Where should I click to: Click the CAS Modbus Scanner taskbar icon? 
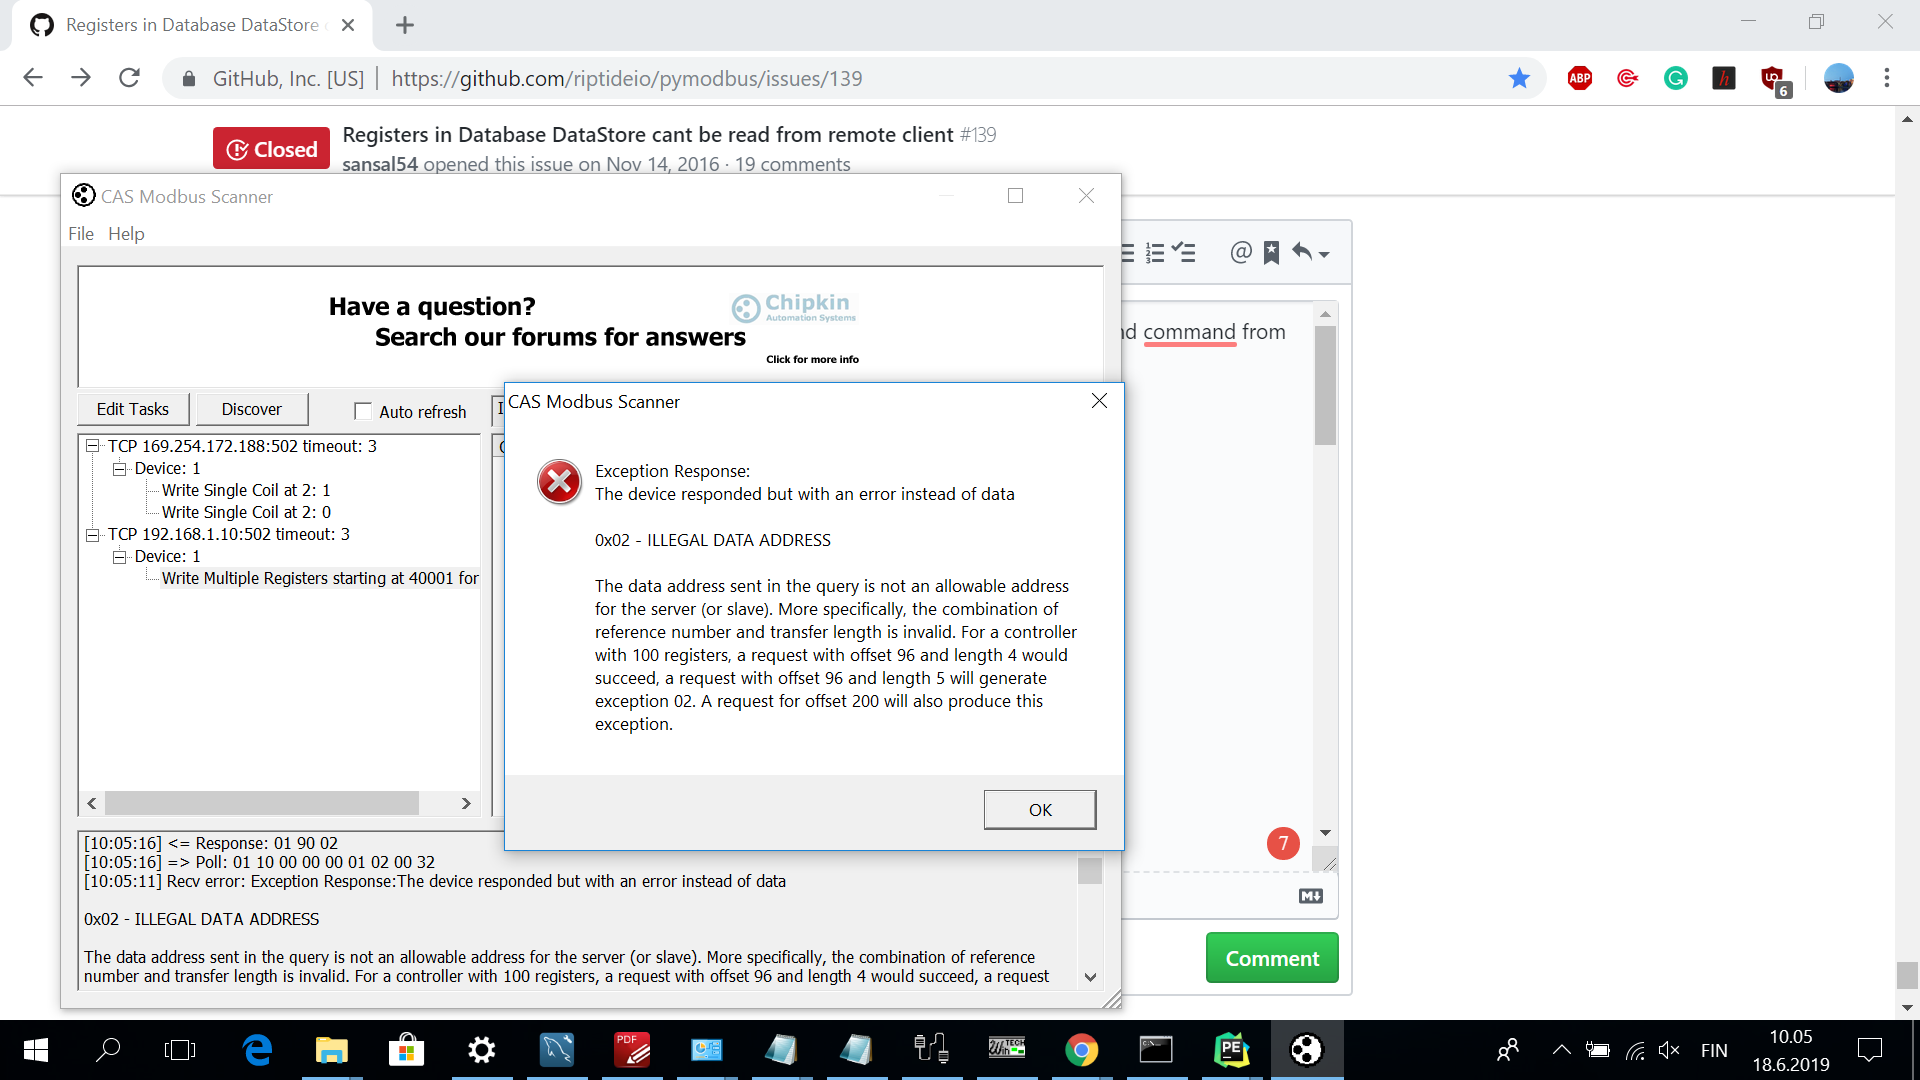click(x=1306, y=1050)
